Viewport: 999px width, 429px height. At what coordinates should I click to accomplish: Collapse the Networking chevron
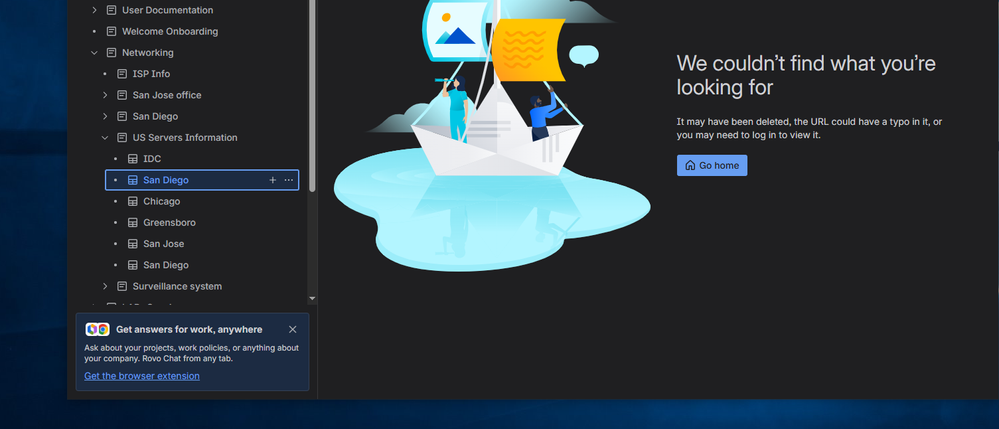pyautogui.click(x=94, y=53)
